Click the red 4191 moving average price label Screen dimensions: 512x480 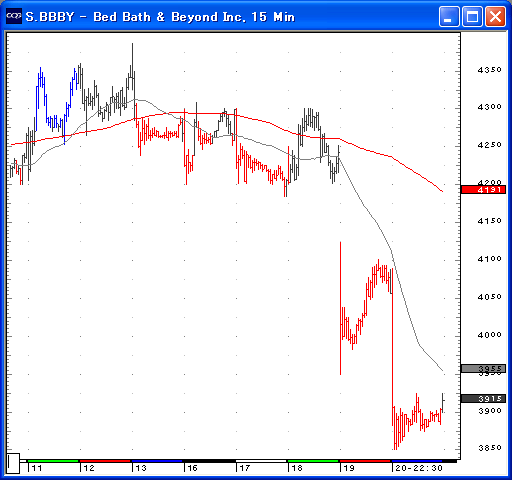[x=483, y=190]
